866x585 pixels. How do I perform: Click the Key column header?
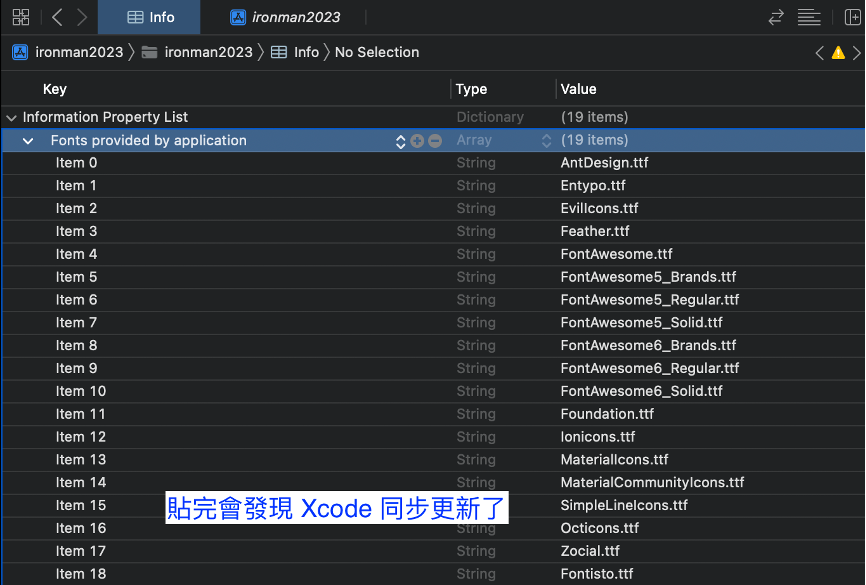pyautogui.click(x=55, y=89)
